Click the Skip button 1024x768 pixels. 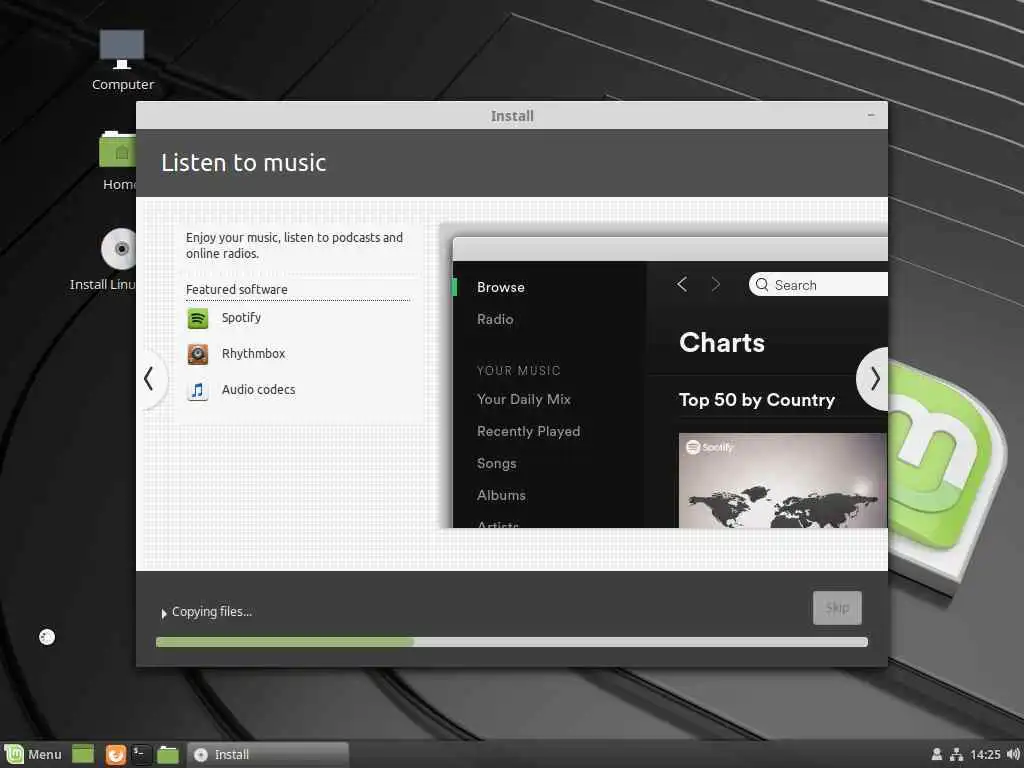[837, 608]
